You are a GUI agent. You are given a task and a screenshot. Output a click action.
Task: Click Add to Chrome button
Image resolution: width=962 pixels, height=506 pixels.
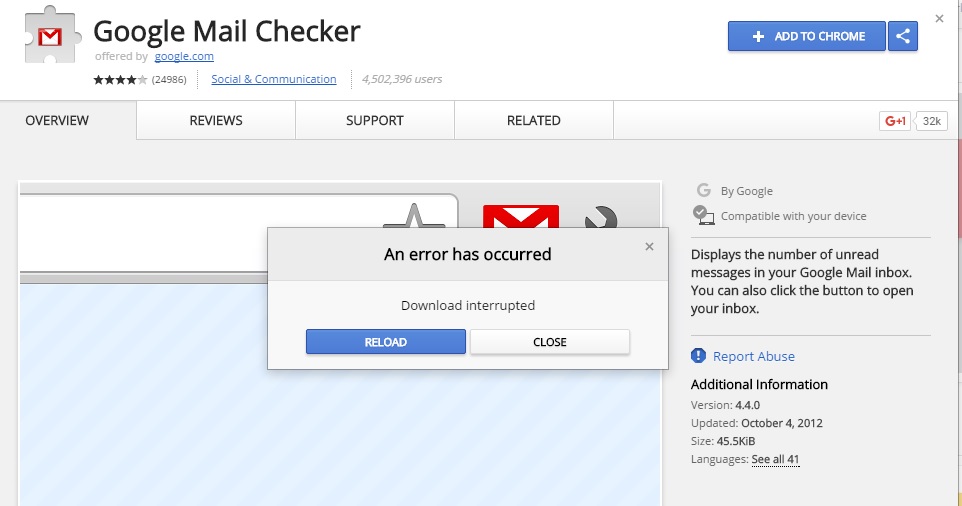pyautogui.click(x=807, y=37)
